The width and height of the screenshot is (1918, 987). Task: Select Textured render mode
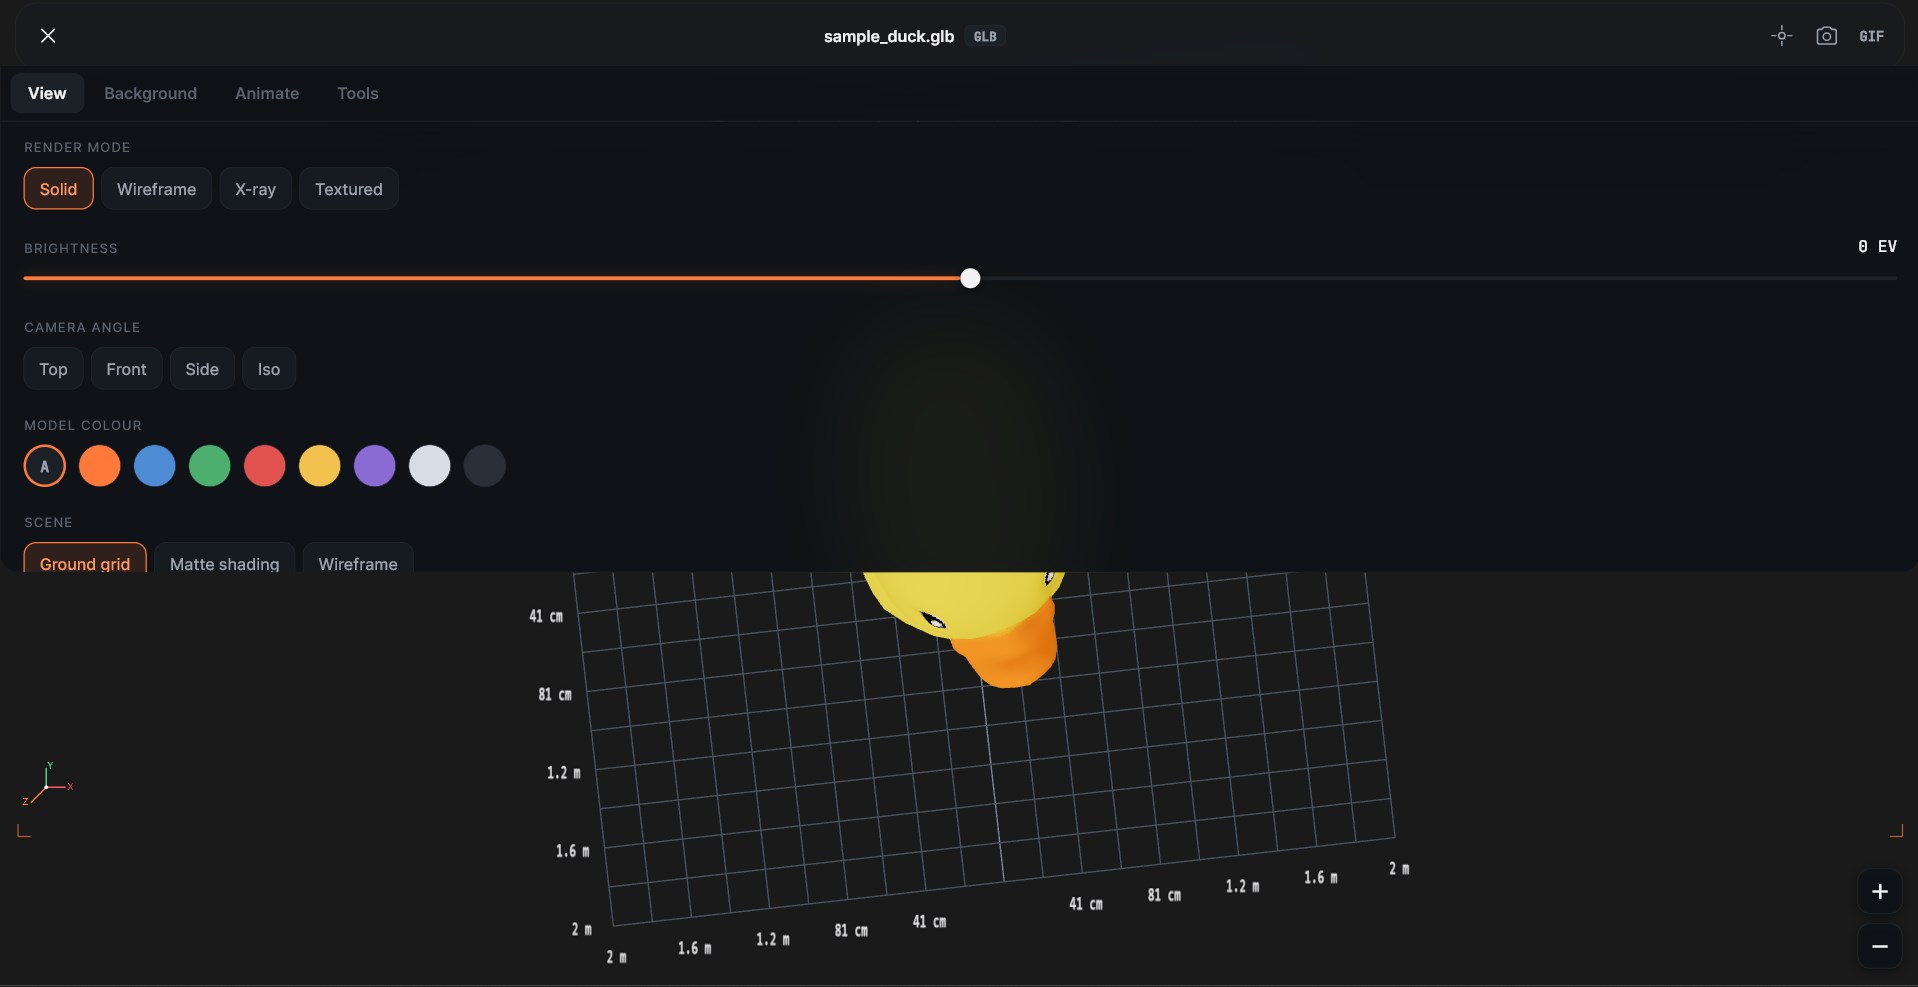coord(349,189)
